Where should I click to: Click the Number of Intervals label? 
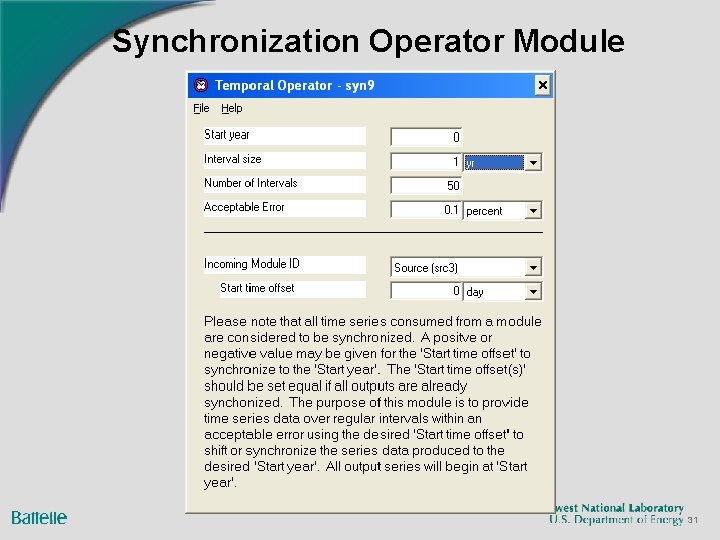285,184
